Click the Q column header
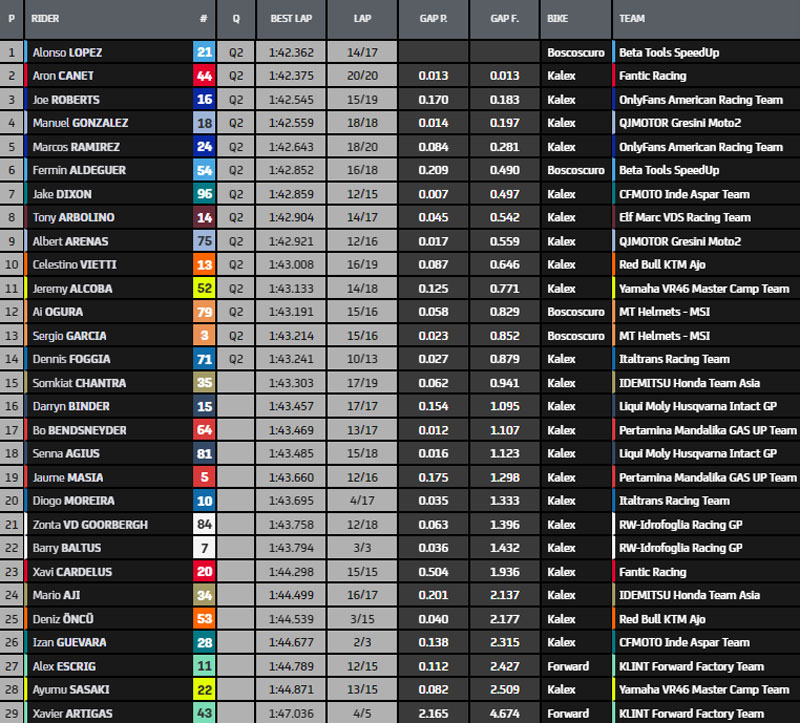The image size is (800, 723). pos(236,18)
